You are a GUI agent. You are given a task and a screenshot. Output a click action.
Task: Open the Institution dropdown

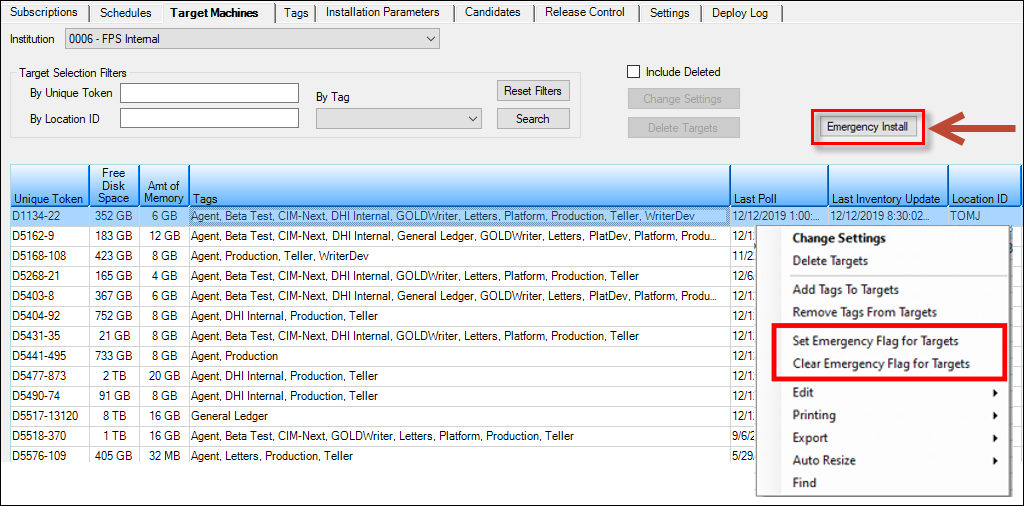[252, 39]
